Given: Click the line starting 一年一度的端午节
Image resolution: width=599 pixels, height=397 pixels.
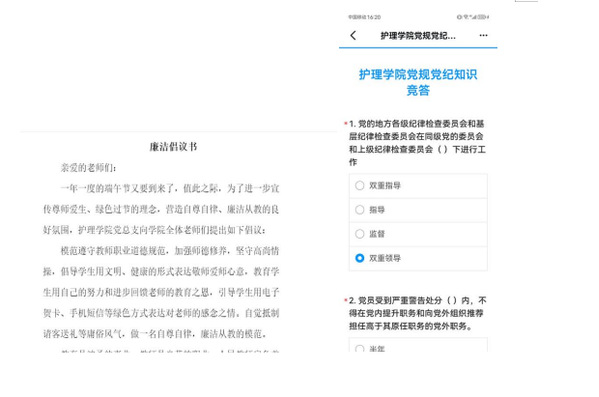Looking at the screenshot, I should click(170, 188).
